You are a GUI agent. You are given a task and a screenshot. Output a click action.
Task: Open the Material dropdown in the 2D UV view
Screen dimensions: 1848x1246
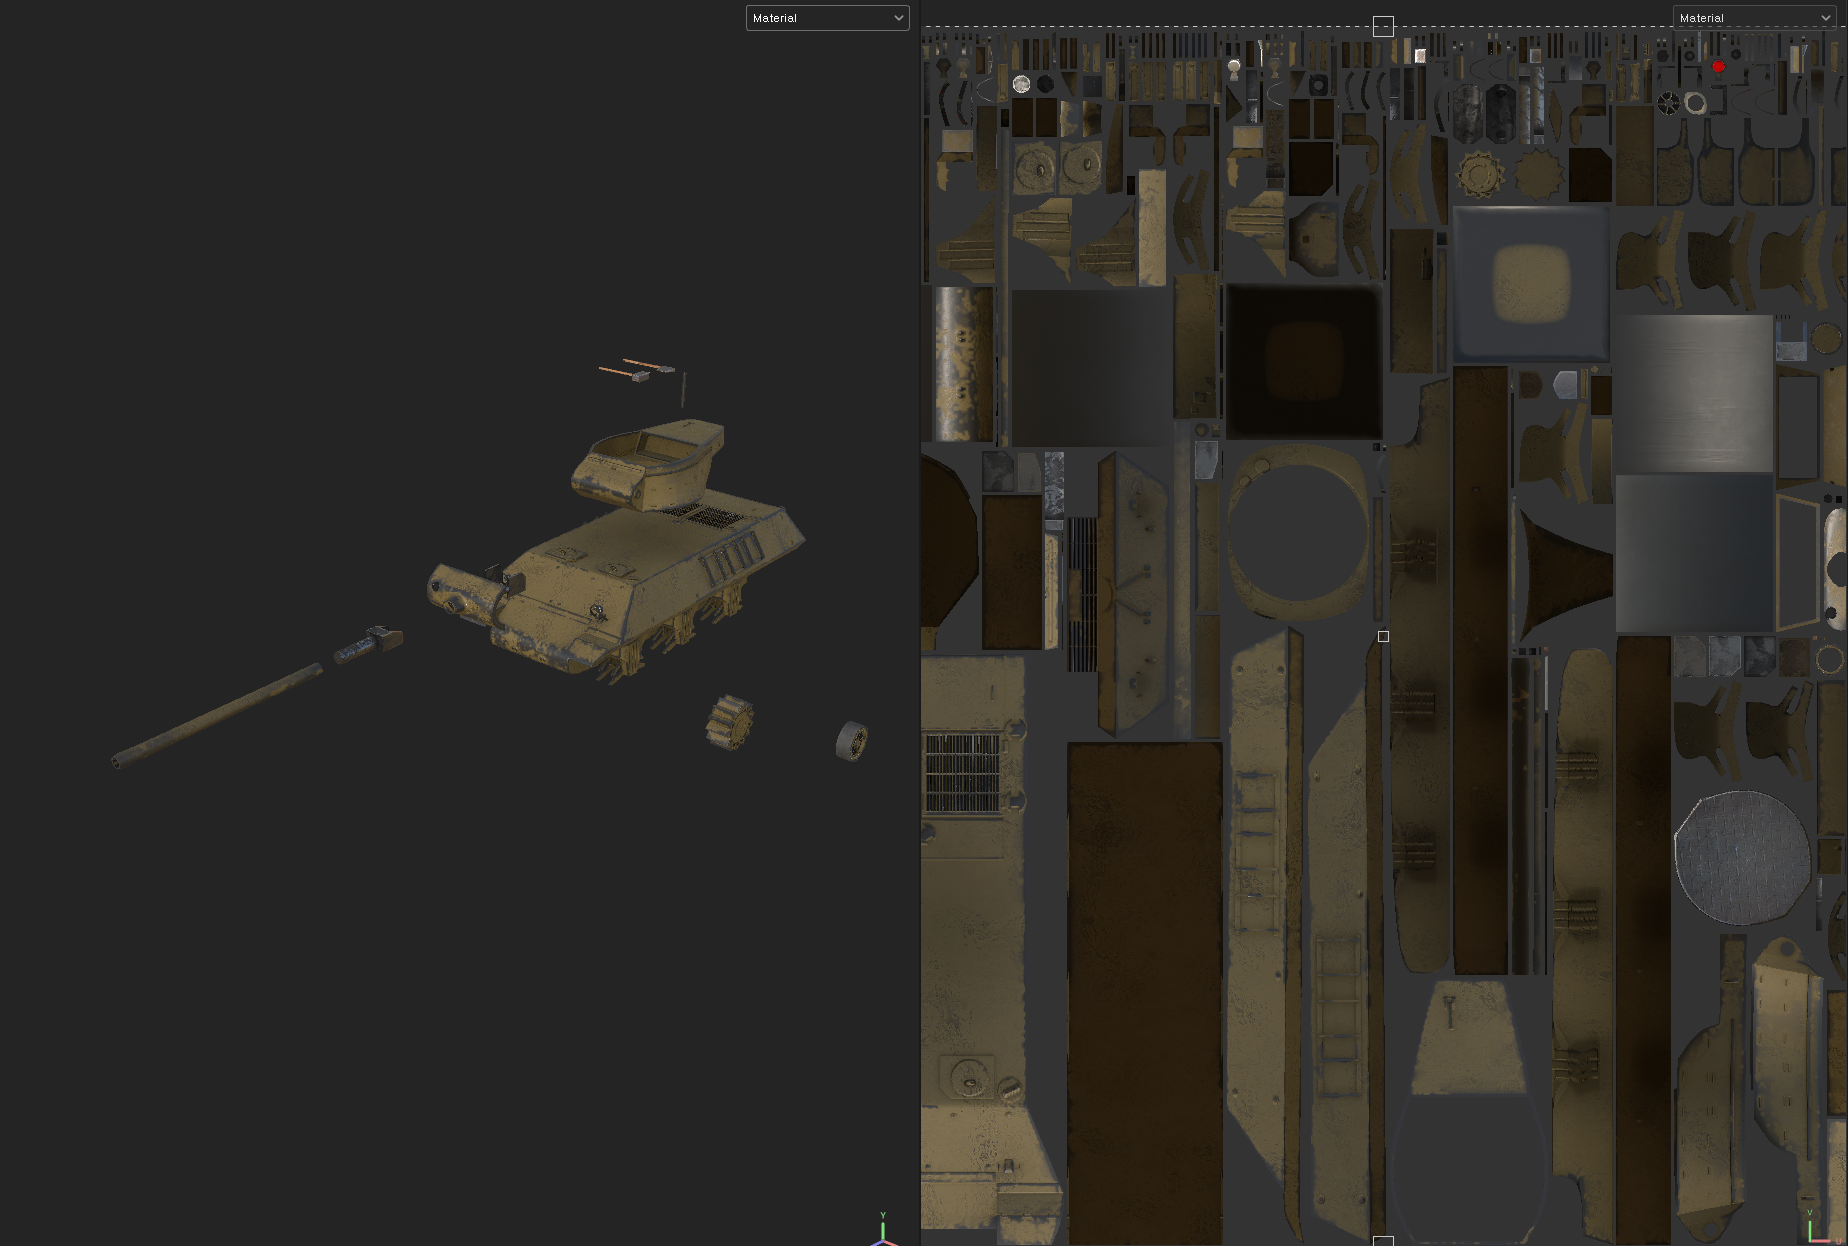pos(1754,18)
